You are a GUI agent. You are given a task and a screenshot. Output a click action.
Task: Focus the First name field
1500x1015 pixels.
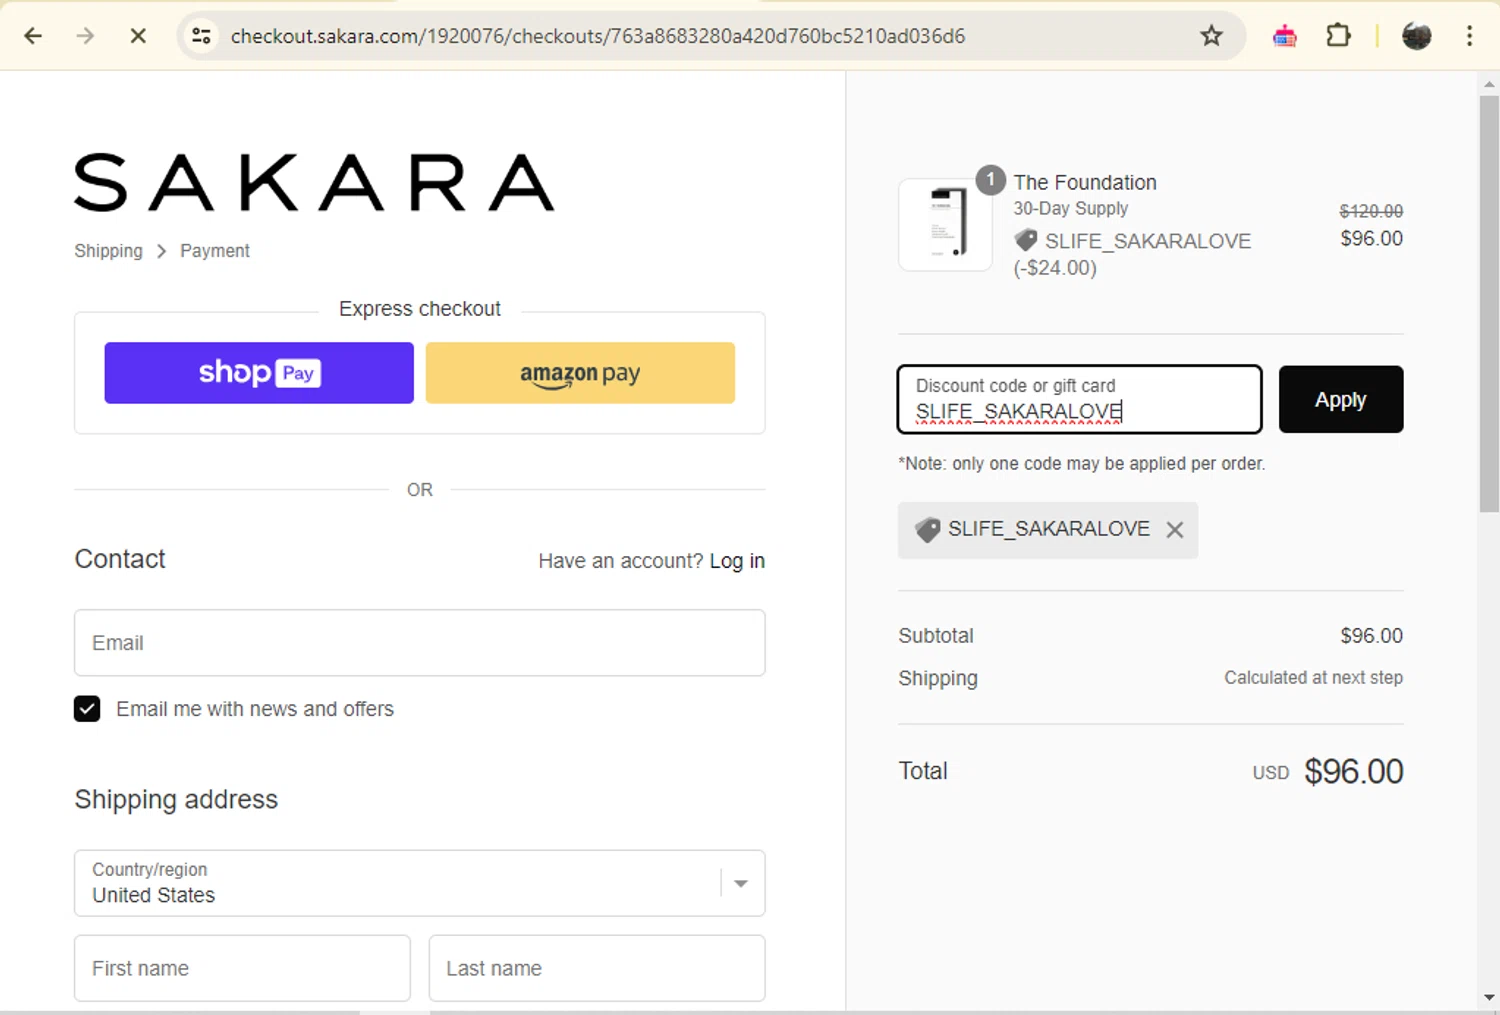tap(242, 968)
